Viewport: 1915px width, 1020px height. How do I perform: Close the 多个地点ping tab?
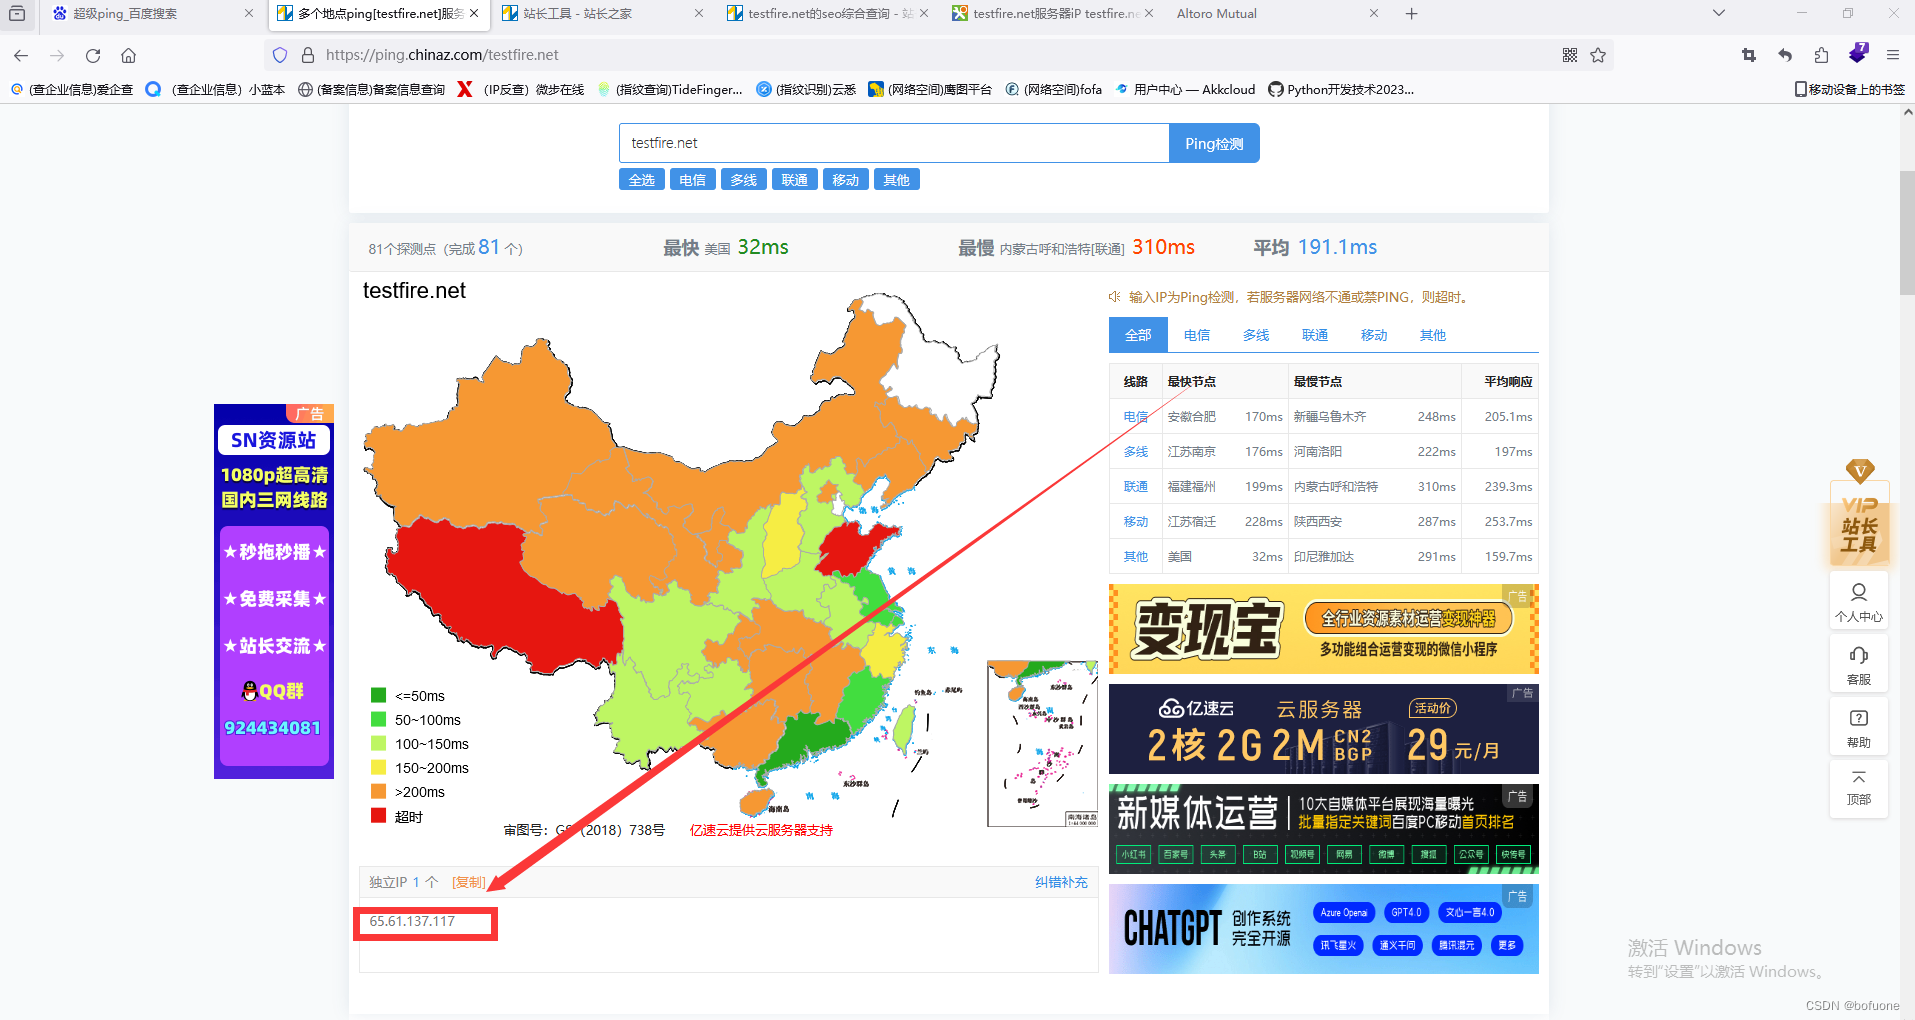point(474,14)
